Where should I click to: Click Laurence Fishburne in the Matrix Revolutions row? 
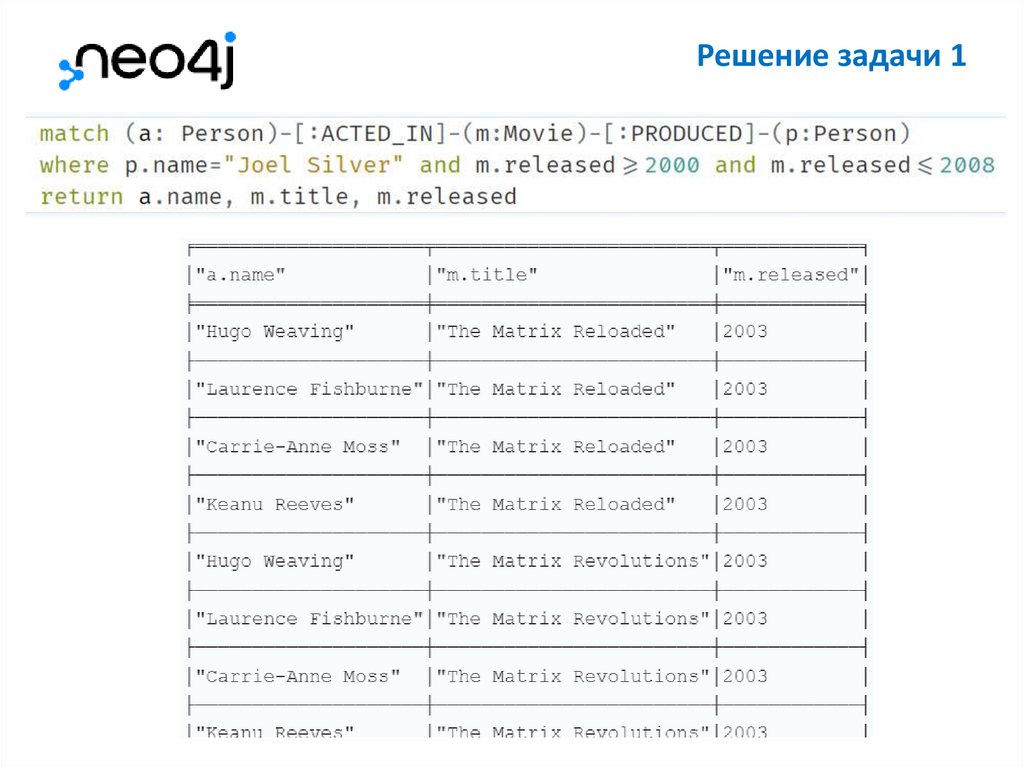point(309,619)
